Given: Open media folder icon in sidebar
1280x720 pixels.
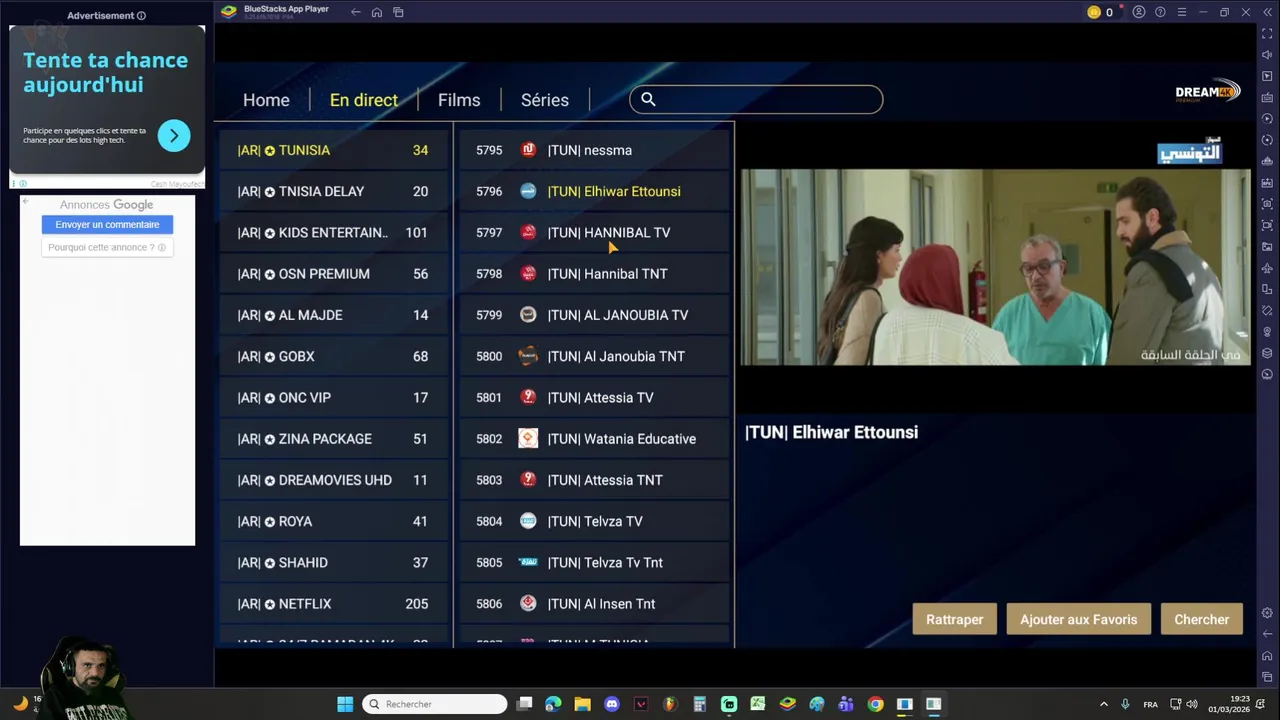Looking at the screenshot, I should pyautogui.click(x=1267, y=246).
